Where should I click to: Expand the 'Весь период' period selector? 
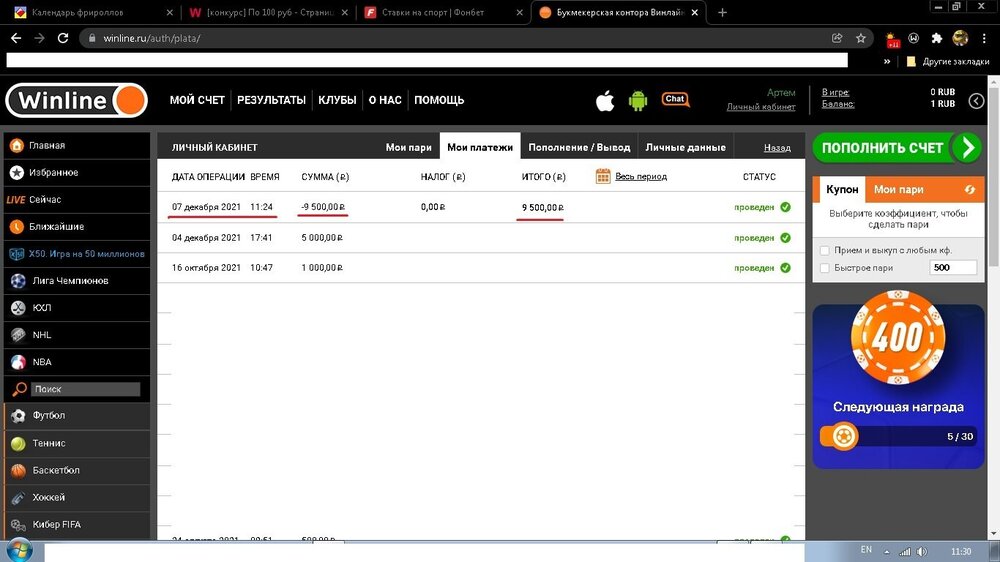(641, 177)
